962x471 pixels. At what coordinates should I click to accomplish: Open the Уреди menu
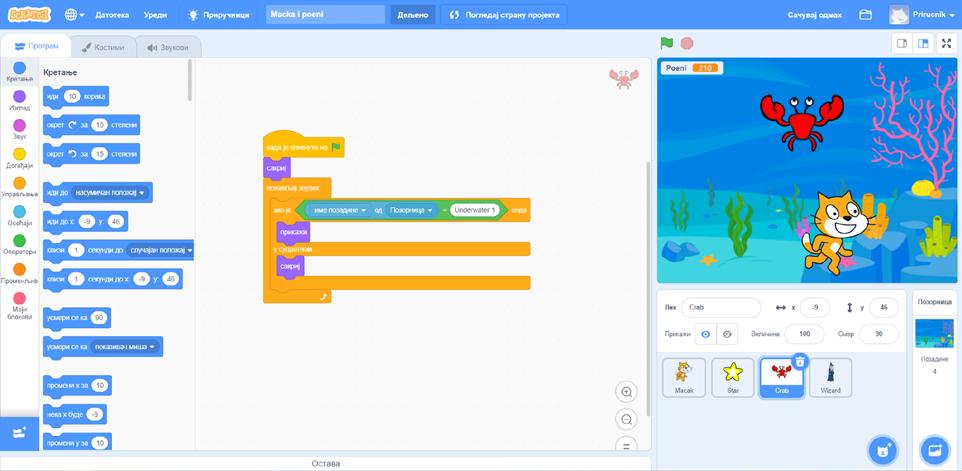(155, 15)
